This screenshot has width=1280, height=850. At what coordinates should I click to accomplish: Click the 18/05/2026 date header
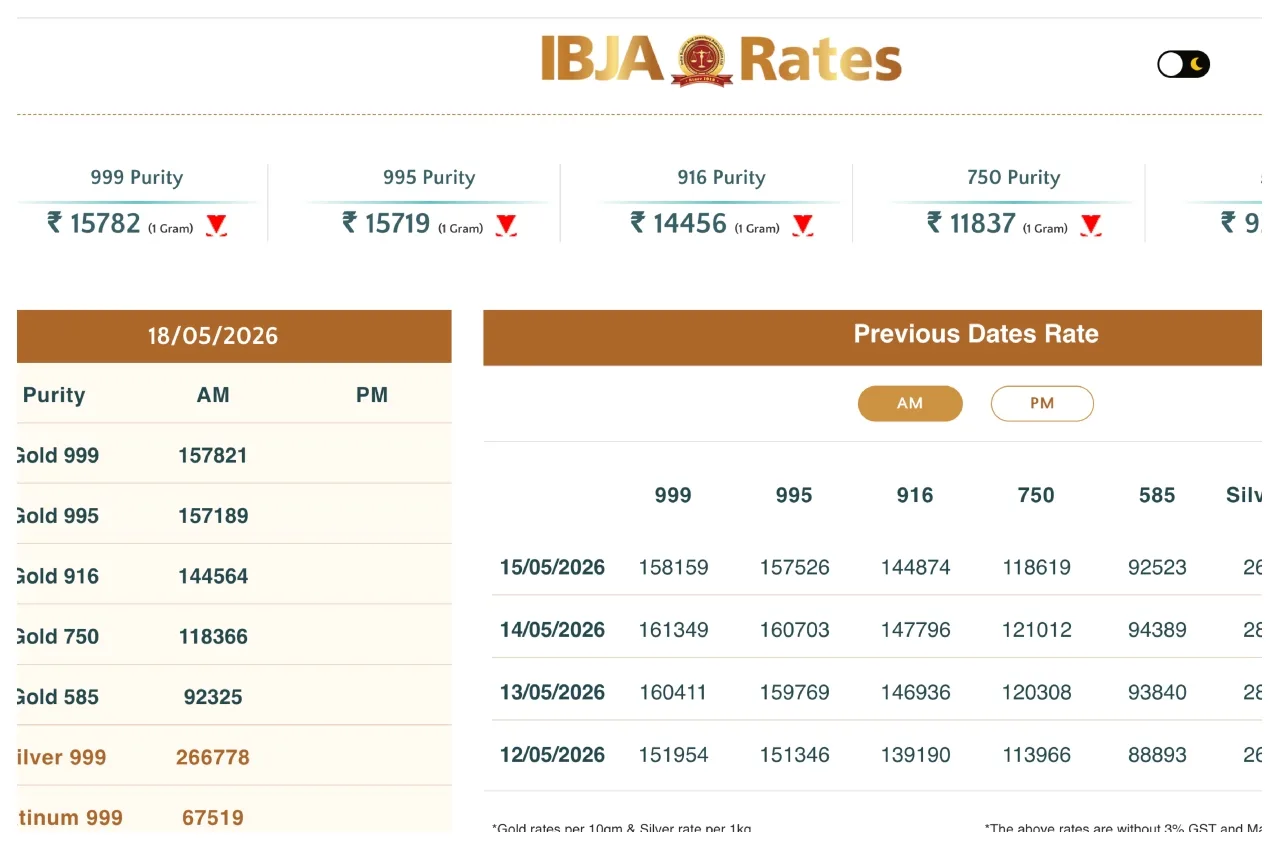click(x=213, y=336)
